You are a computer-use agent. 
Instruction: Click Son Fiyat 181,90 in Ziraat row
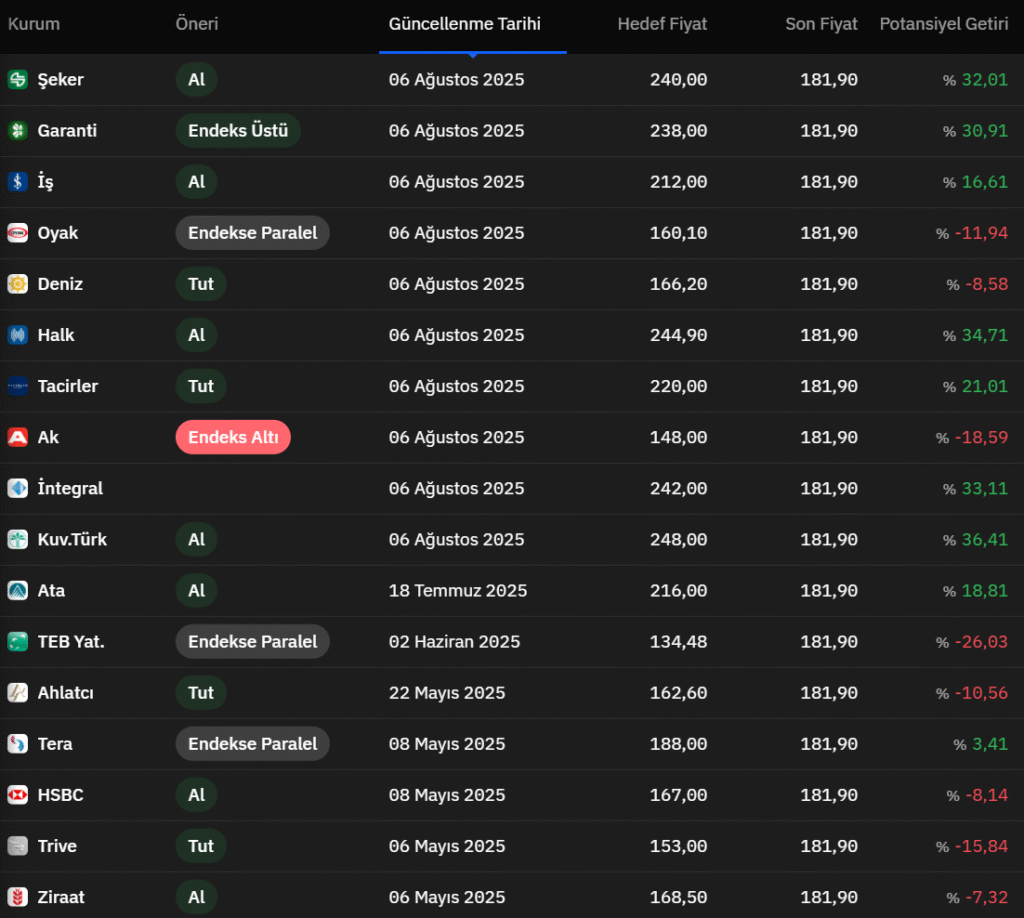point(829,897)
